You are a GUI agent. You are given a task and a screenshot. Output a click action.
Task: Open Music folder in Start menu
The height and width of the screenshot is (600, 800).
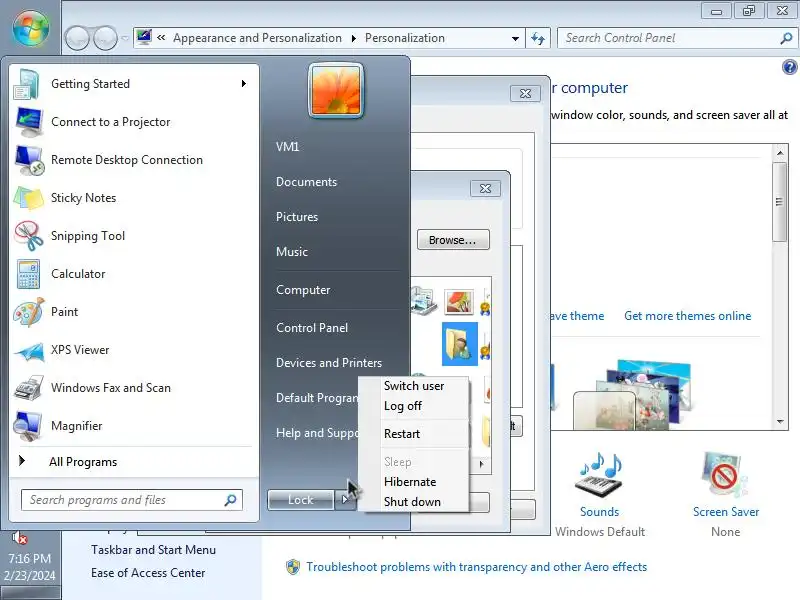coord(292,252)
